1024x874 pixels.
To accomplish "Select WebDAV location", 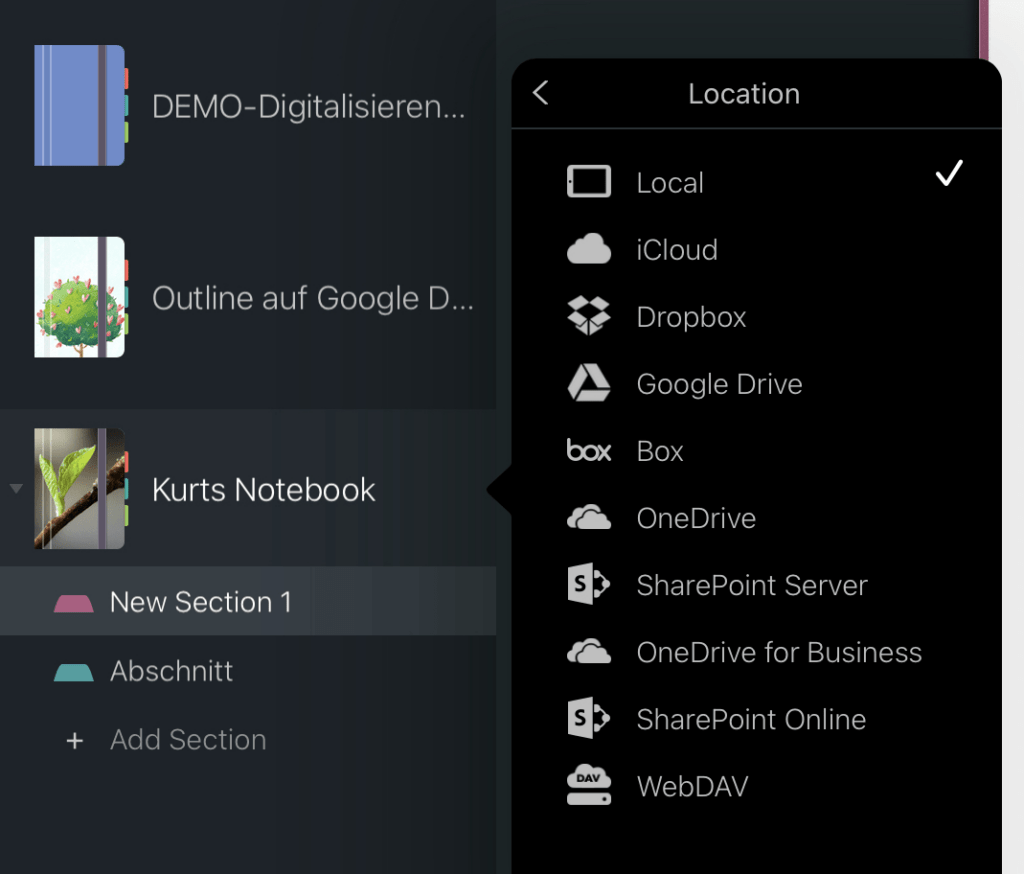I will (x=756, y=785).
